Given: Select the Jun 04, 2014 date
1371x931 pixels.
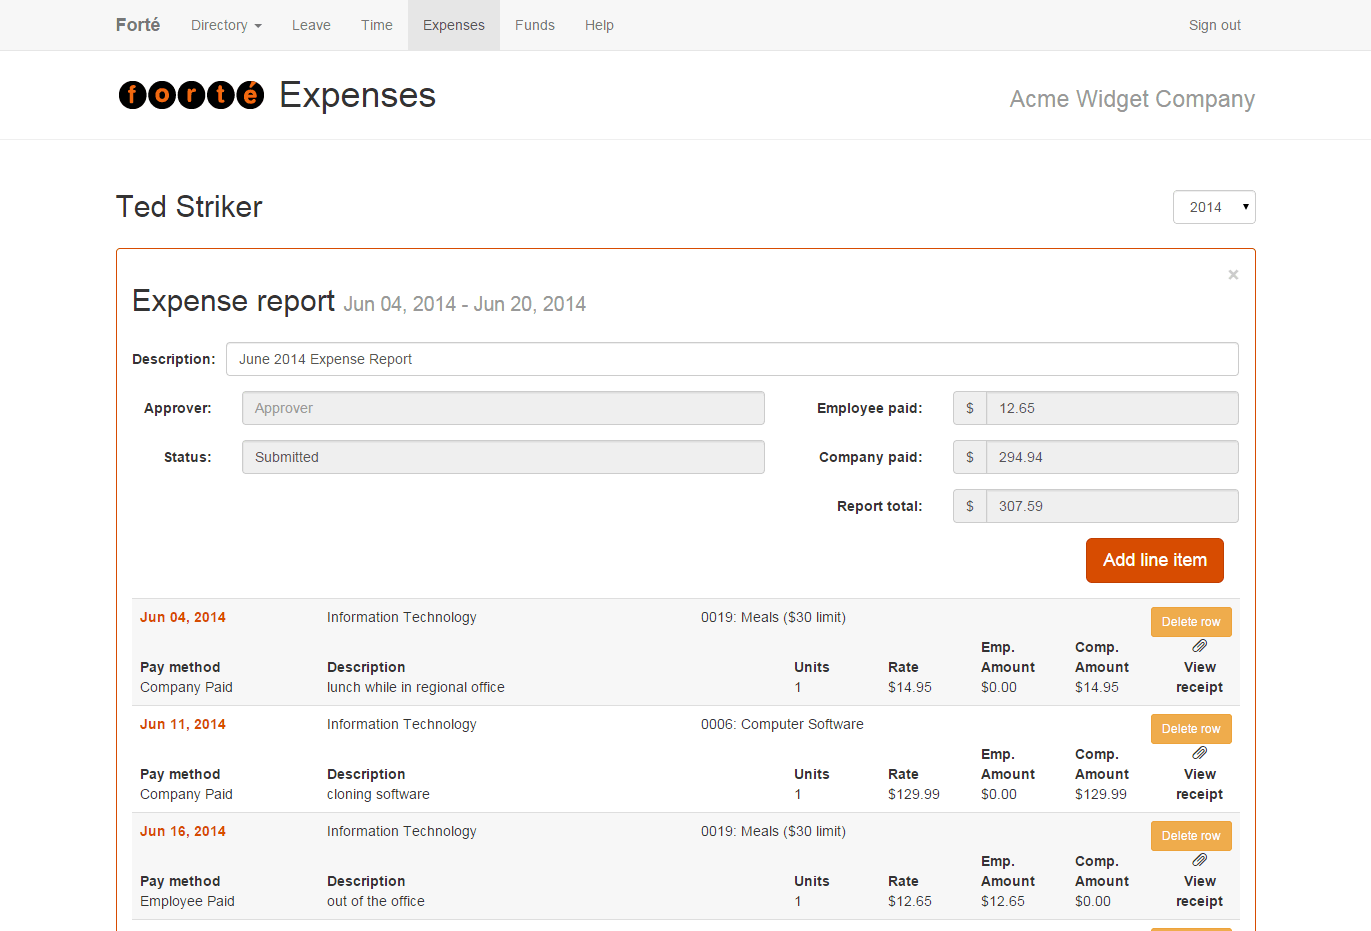Looking at the screenshot, I should click(x=183, y=617).
